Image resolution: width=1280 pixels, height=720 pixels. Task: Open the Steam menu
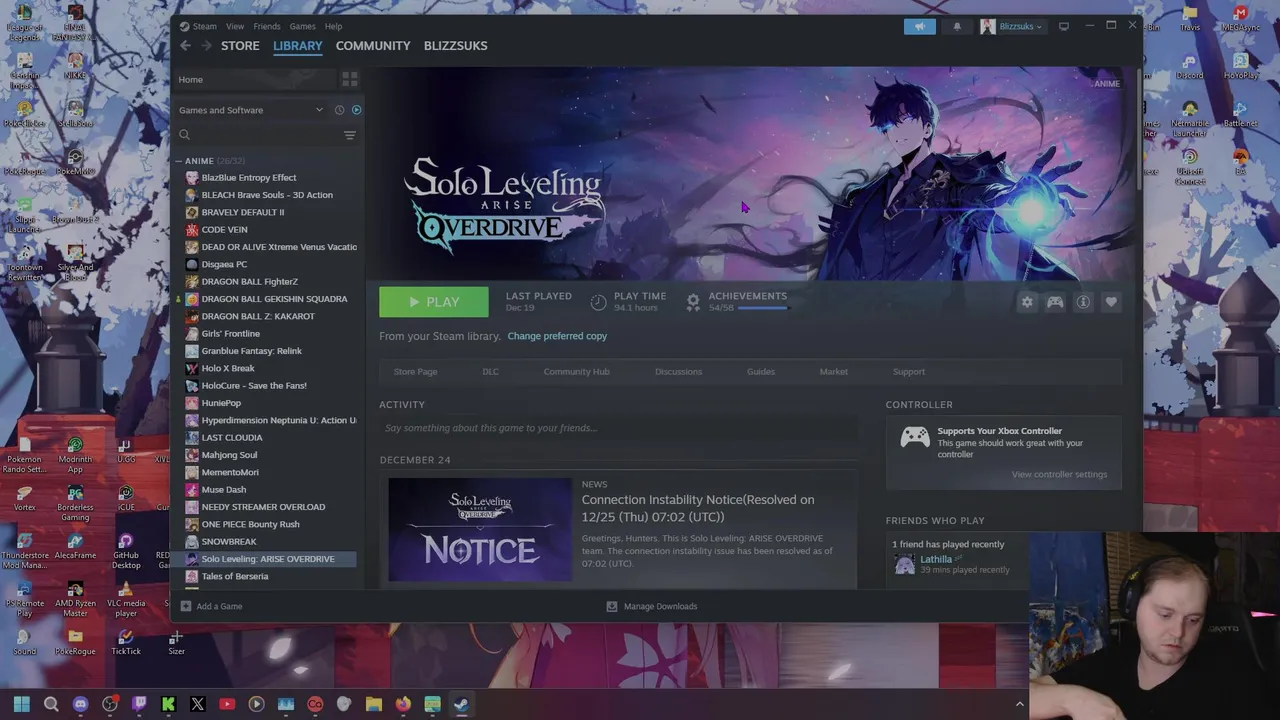(198, 26)
